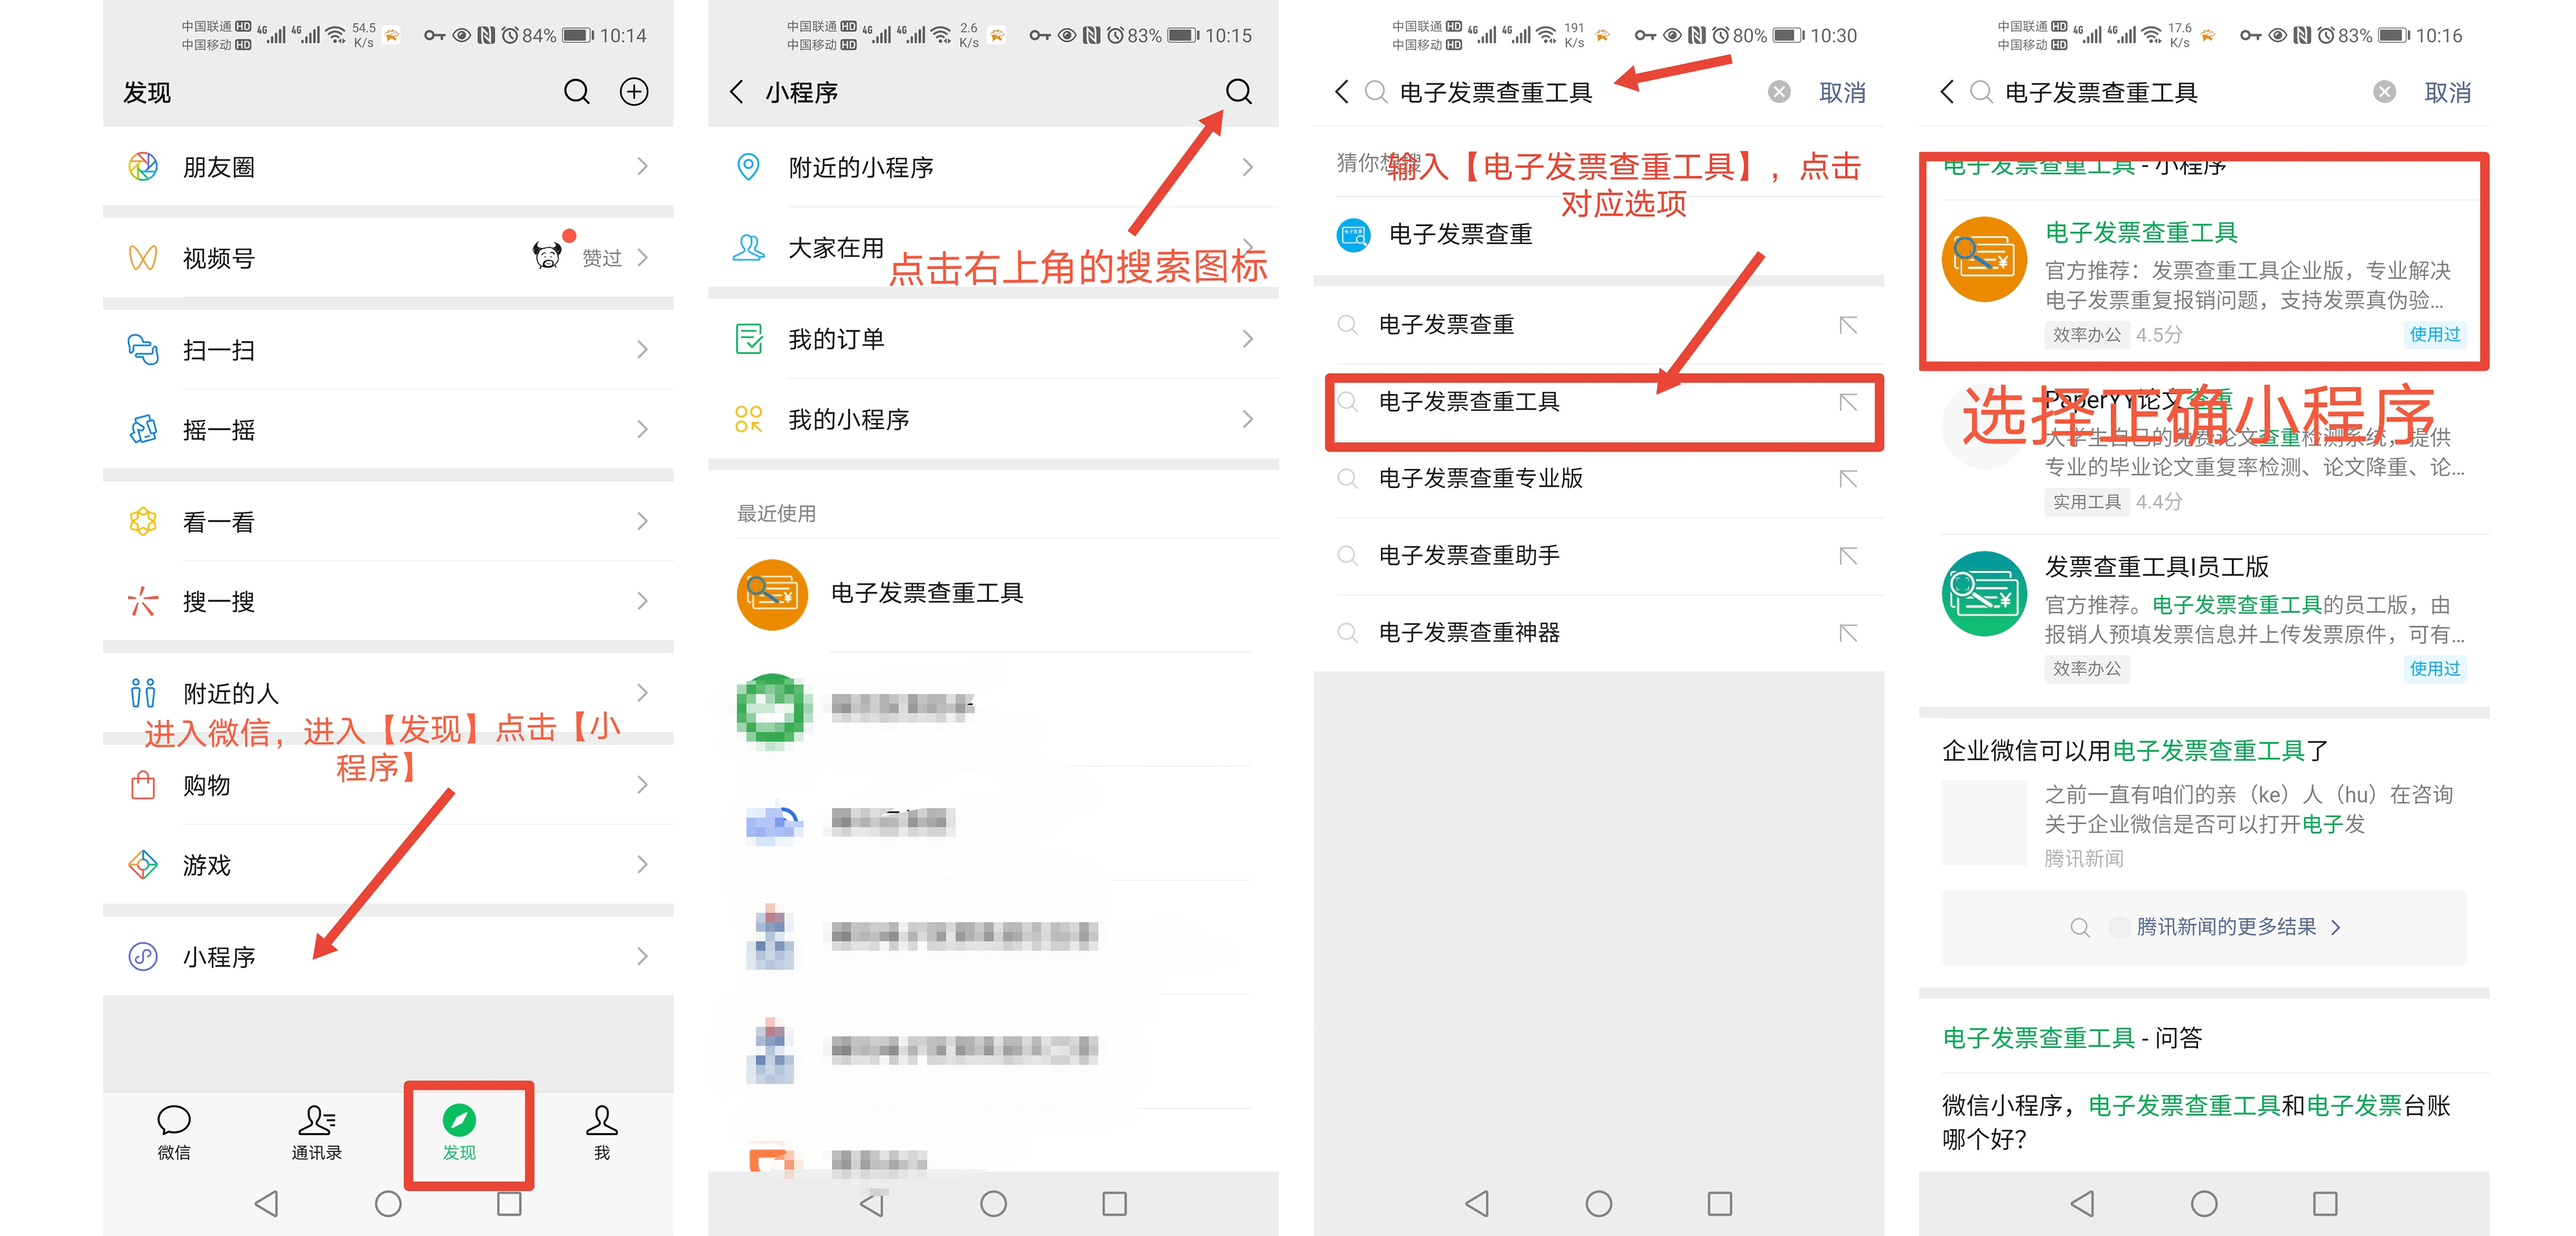The height and width of the screenshot is (1236, 2576).
Task: Expand the 看一看 row chevron
Action: coord(642,521)
